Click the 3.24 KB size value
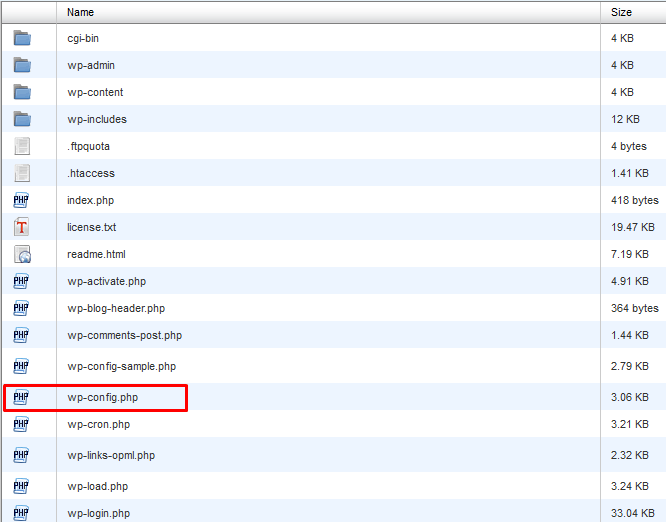This screenshot has height=522, width=666. [630, 486]
